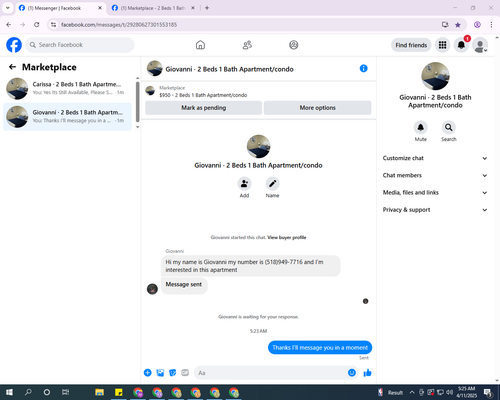The image size is (500, 400).
Task: Open the chat header title Giovanni - 2 Beds
Action: (x=229, y=69)
